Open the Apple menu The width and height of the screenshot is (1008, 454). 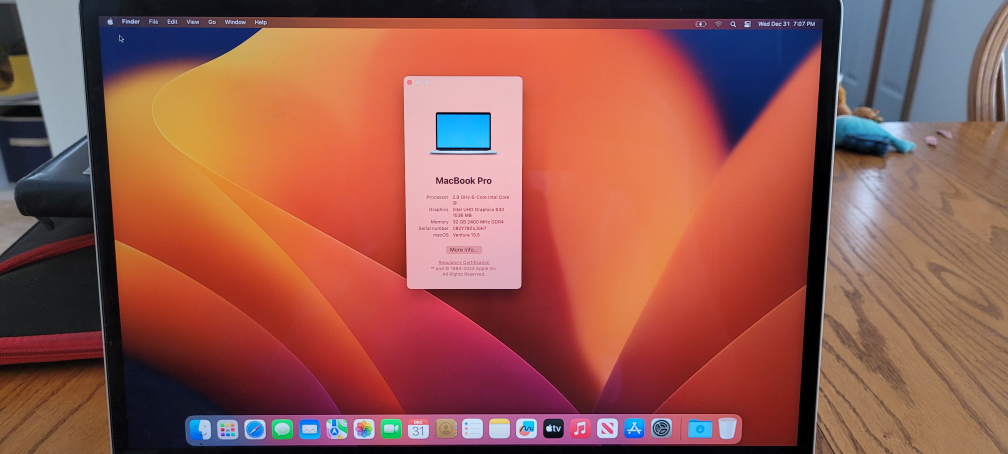(x=110, y=22)
